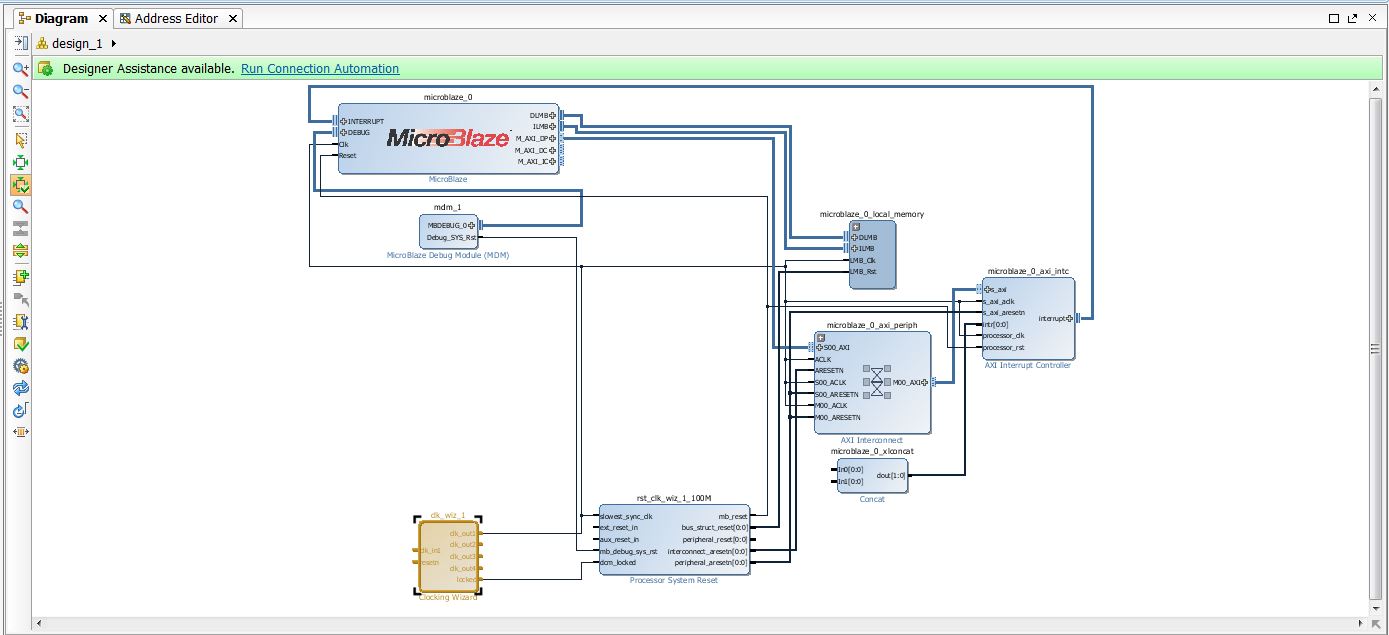
Task: Expand the microblaze_0_axi_periph interconnect block
Action: [x=821, y=337]
